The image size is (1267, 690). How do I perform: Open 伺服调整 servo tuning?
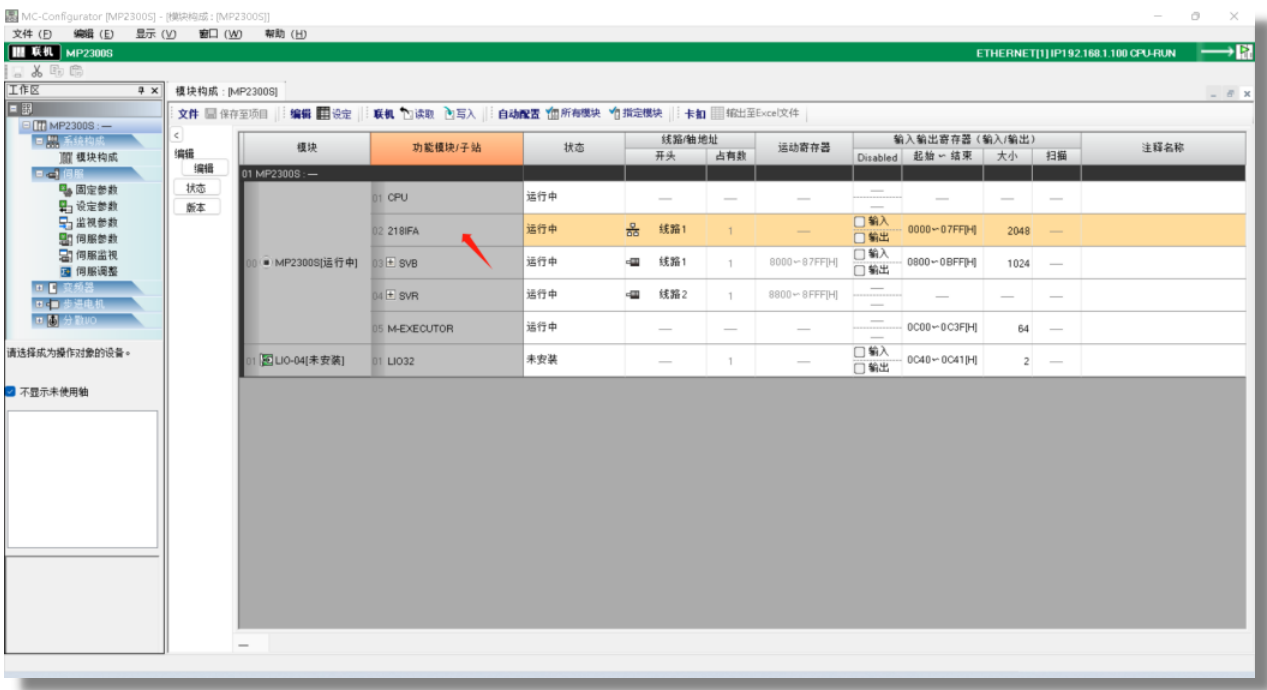88,271
